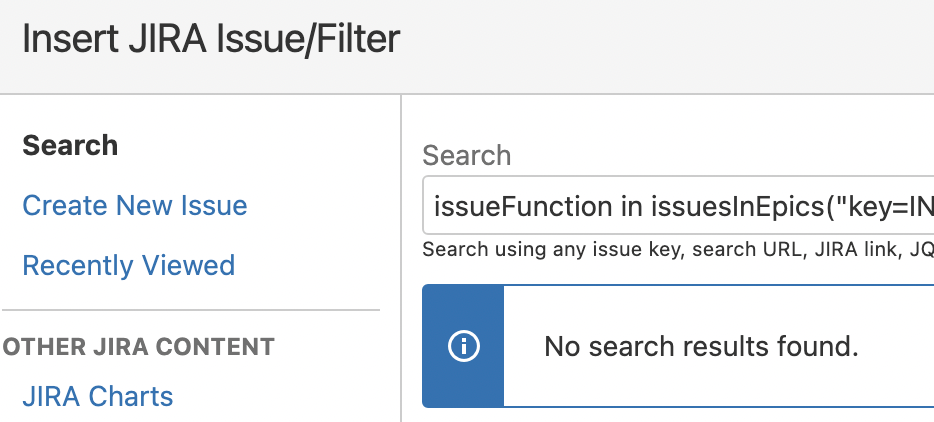Click the hint text below the search field

(678, 249)
